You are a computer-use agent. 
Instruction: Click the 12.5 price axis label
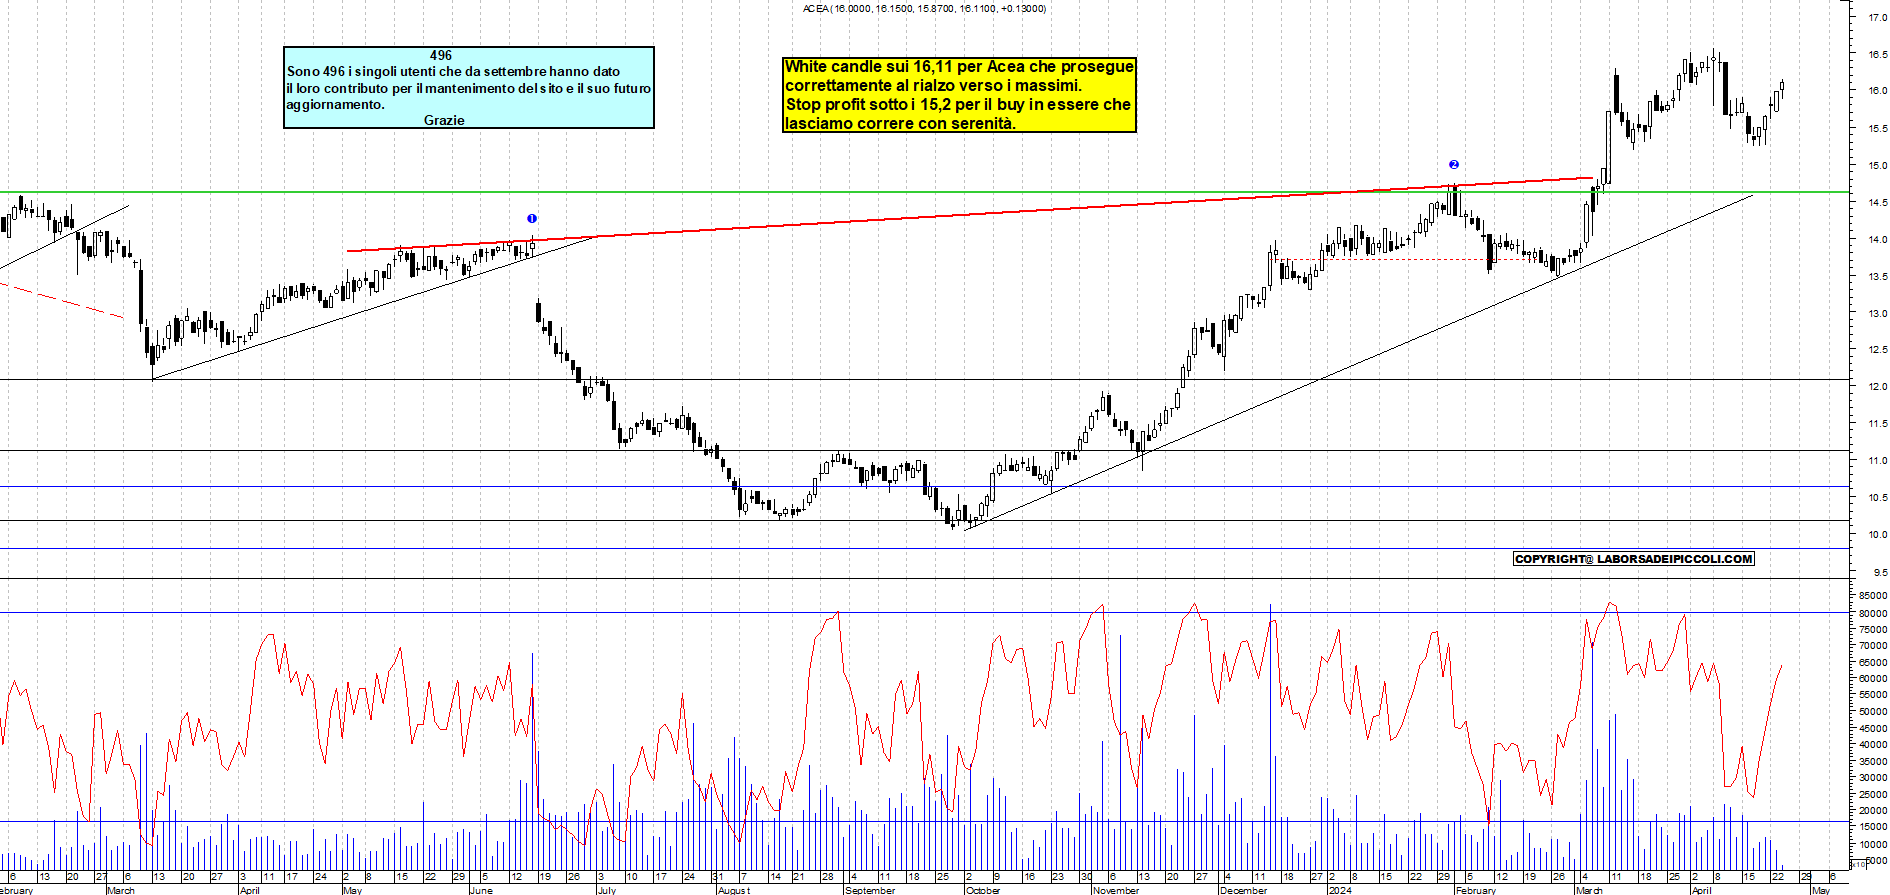(x=1877, y=350)
